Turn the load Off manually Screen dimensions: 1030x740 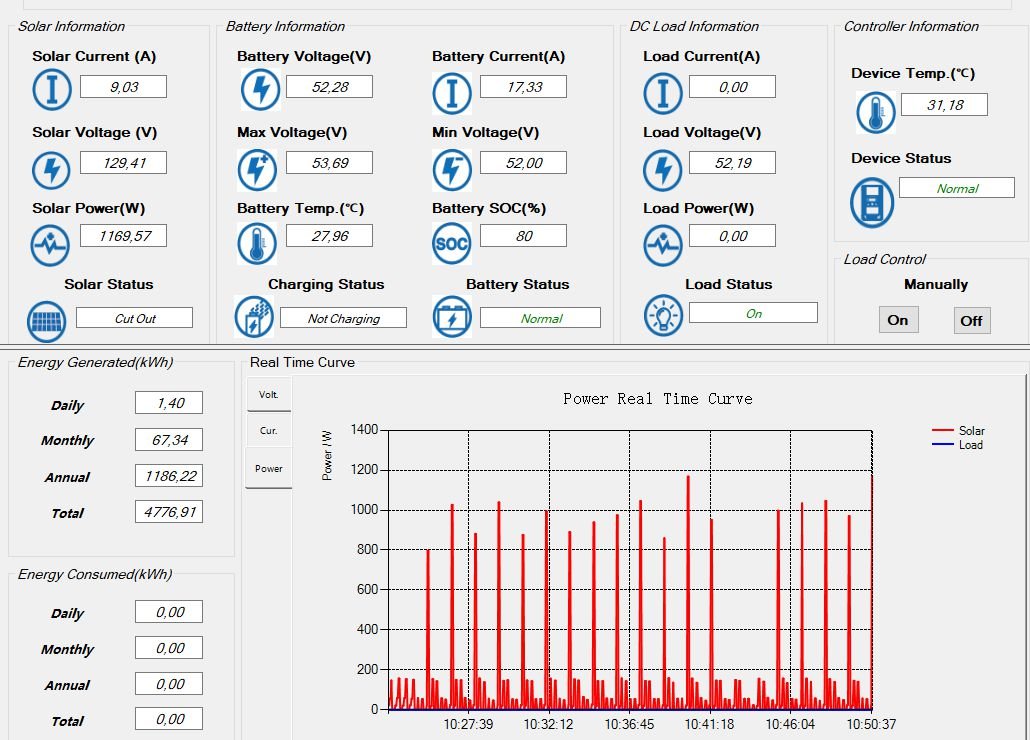(971, 320)
